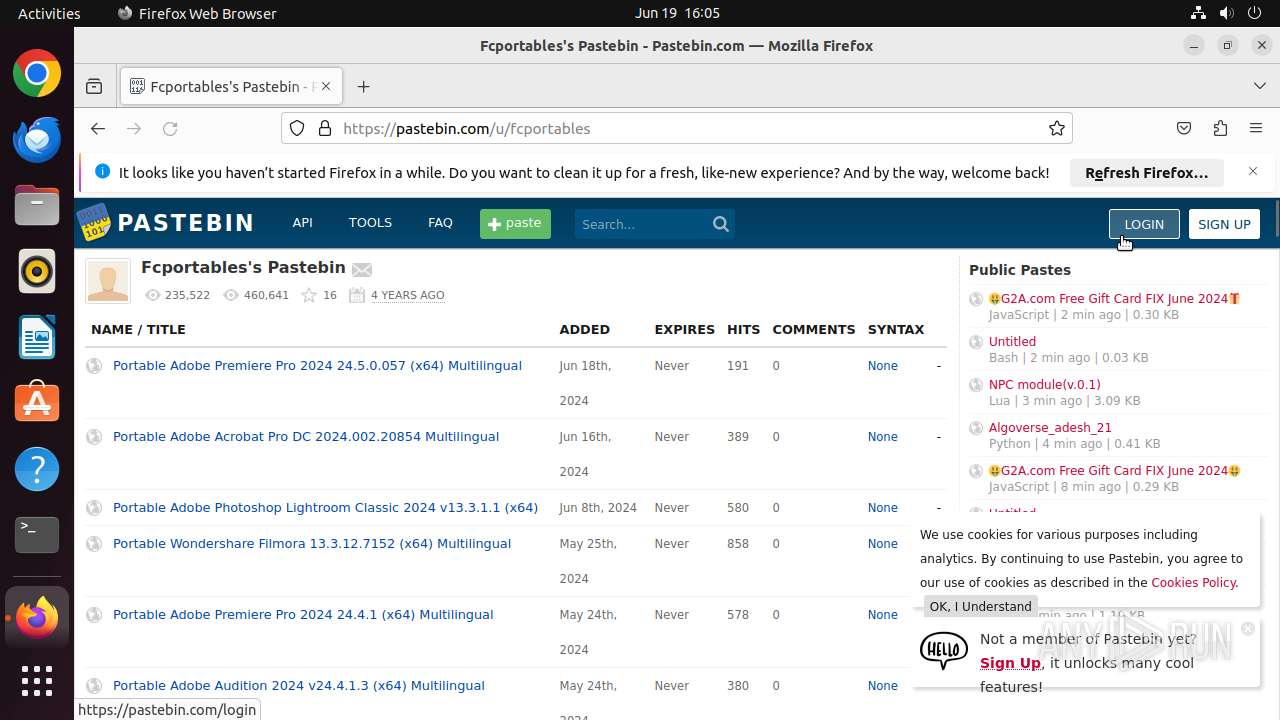Click the search magnifier icon

pos(721,224)
